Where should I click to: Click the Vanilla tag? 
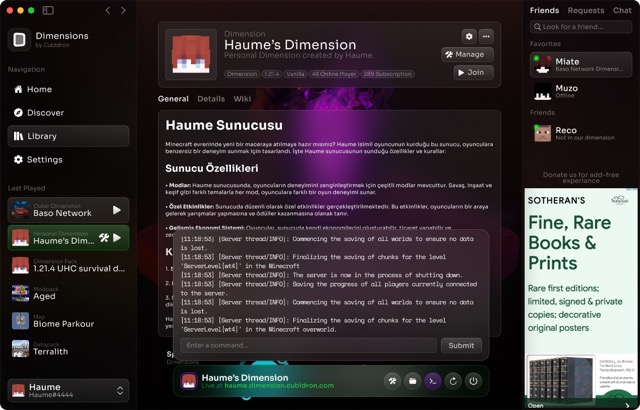[295, 74]
